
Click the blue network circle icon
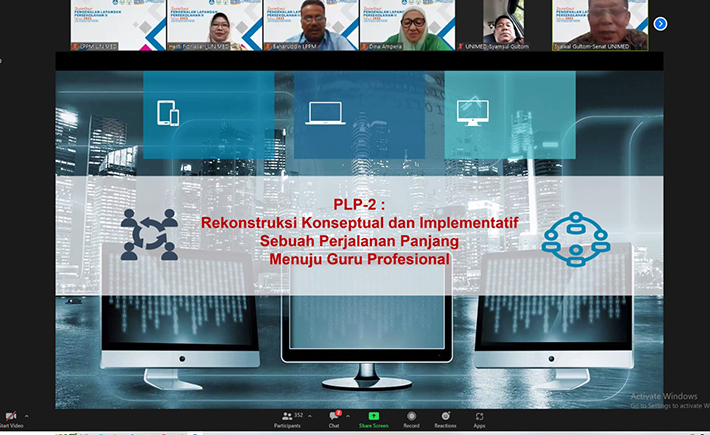point(576,239)
